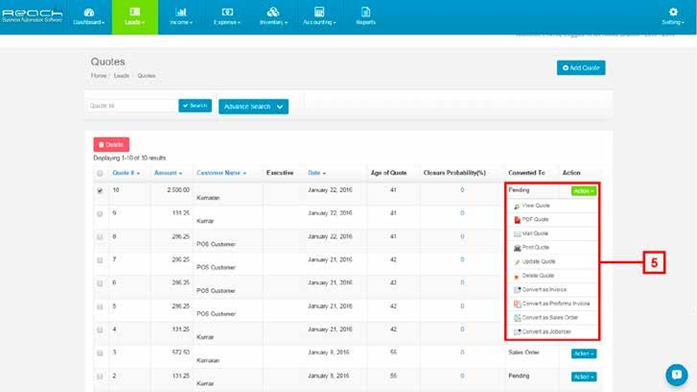Viewport: 697px width, 392px height.
Task: Open the Setting gear icon
Action: coord(673,17)
